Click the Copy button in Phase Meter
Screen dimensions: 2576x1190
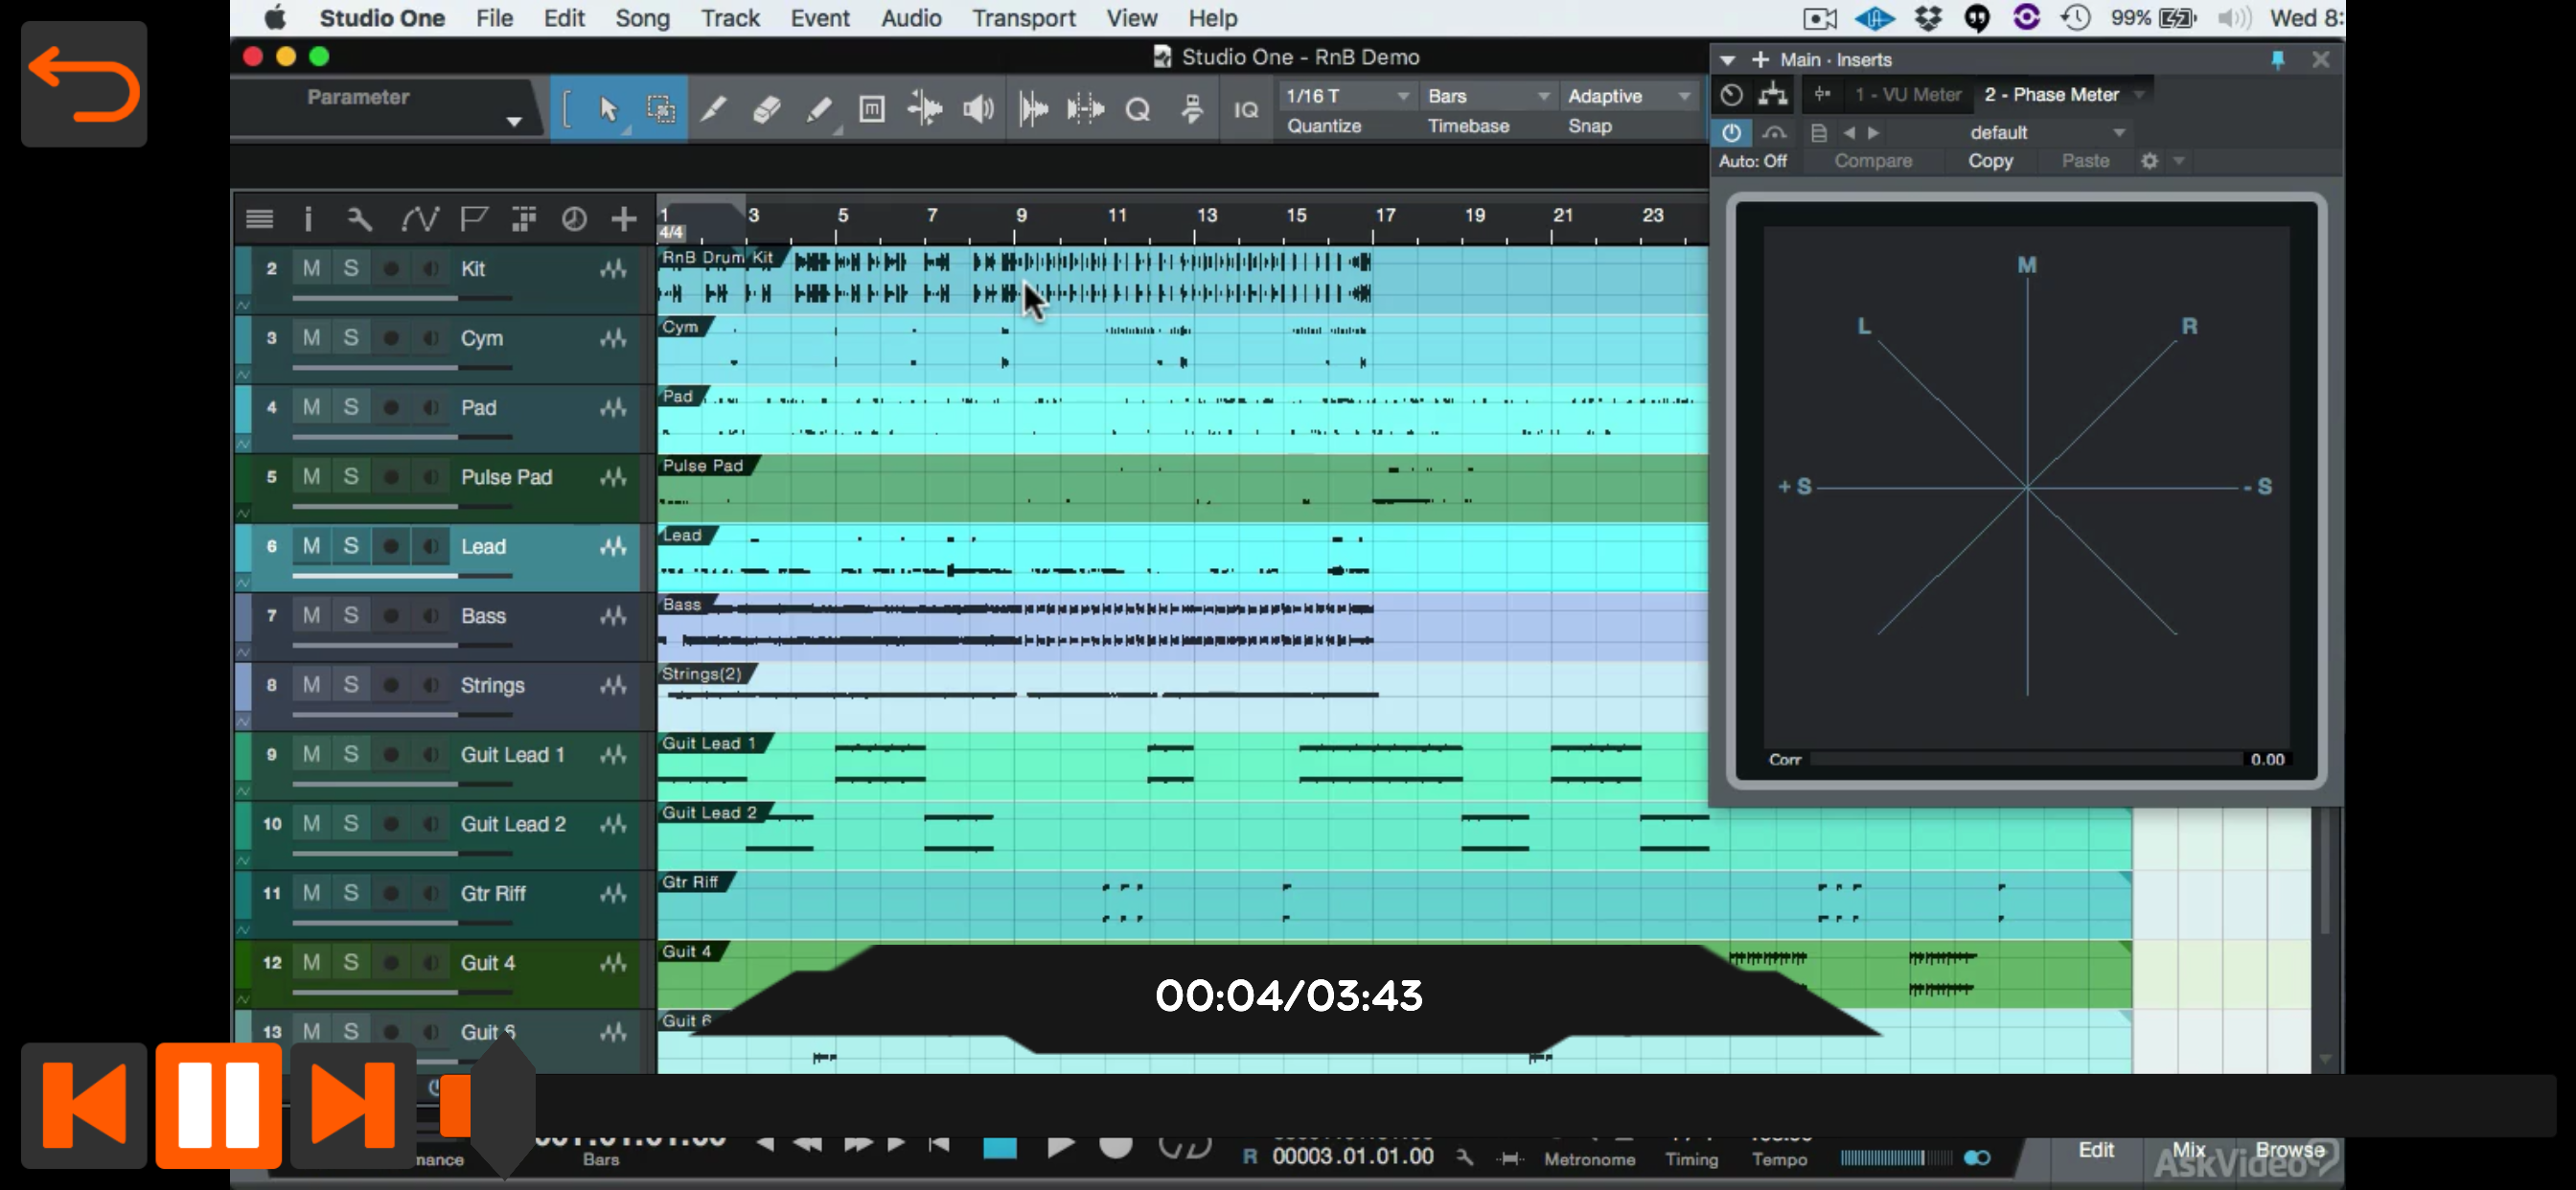click(1990, 161)
